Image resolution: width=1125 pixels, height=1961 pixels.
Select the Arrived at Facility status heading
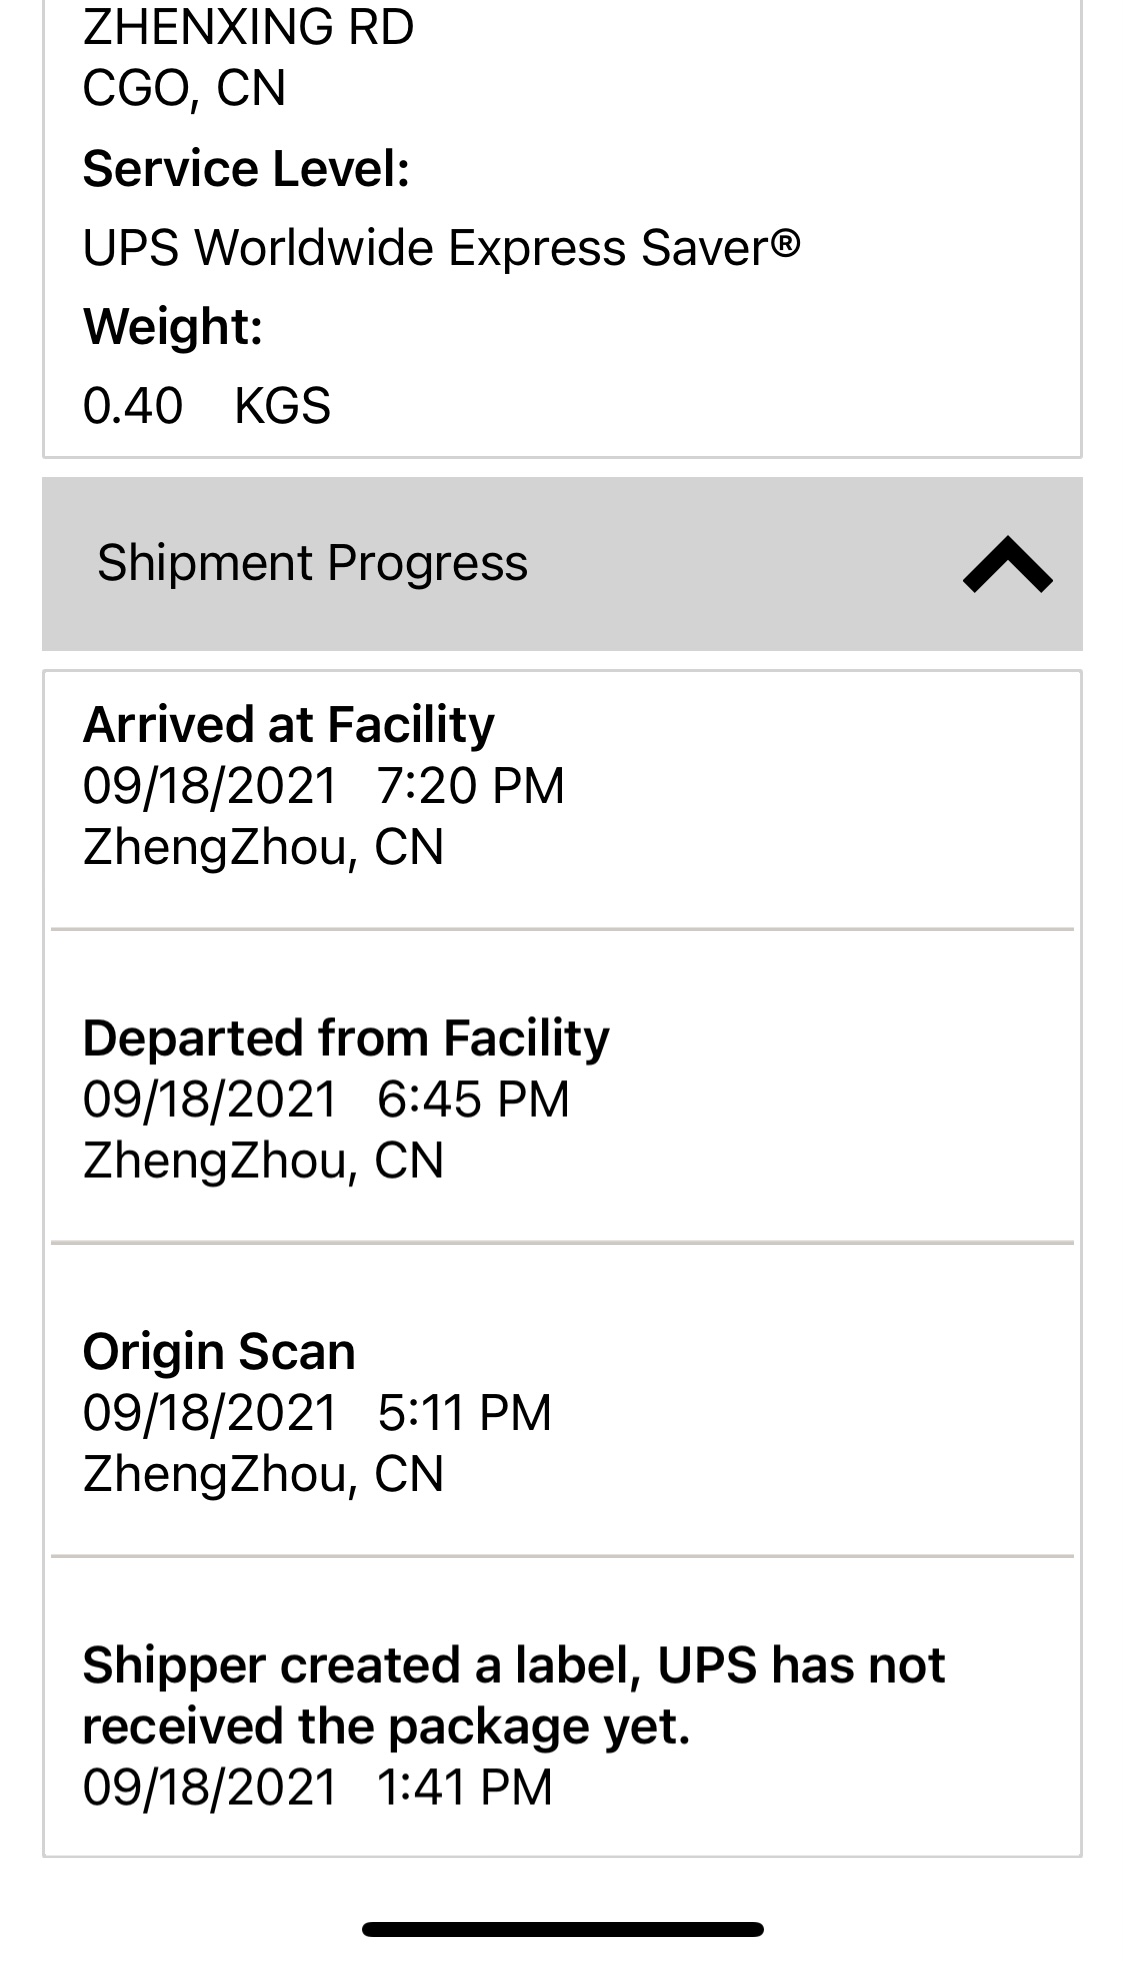[x=288, y=725]
